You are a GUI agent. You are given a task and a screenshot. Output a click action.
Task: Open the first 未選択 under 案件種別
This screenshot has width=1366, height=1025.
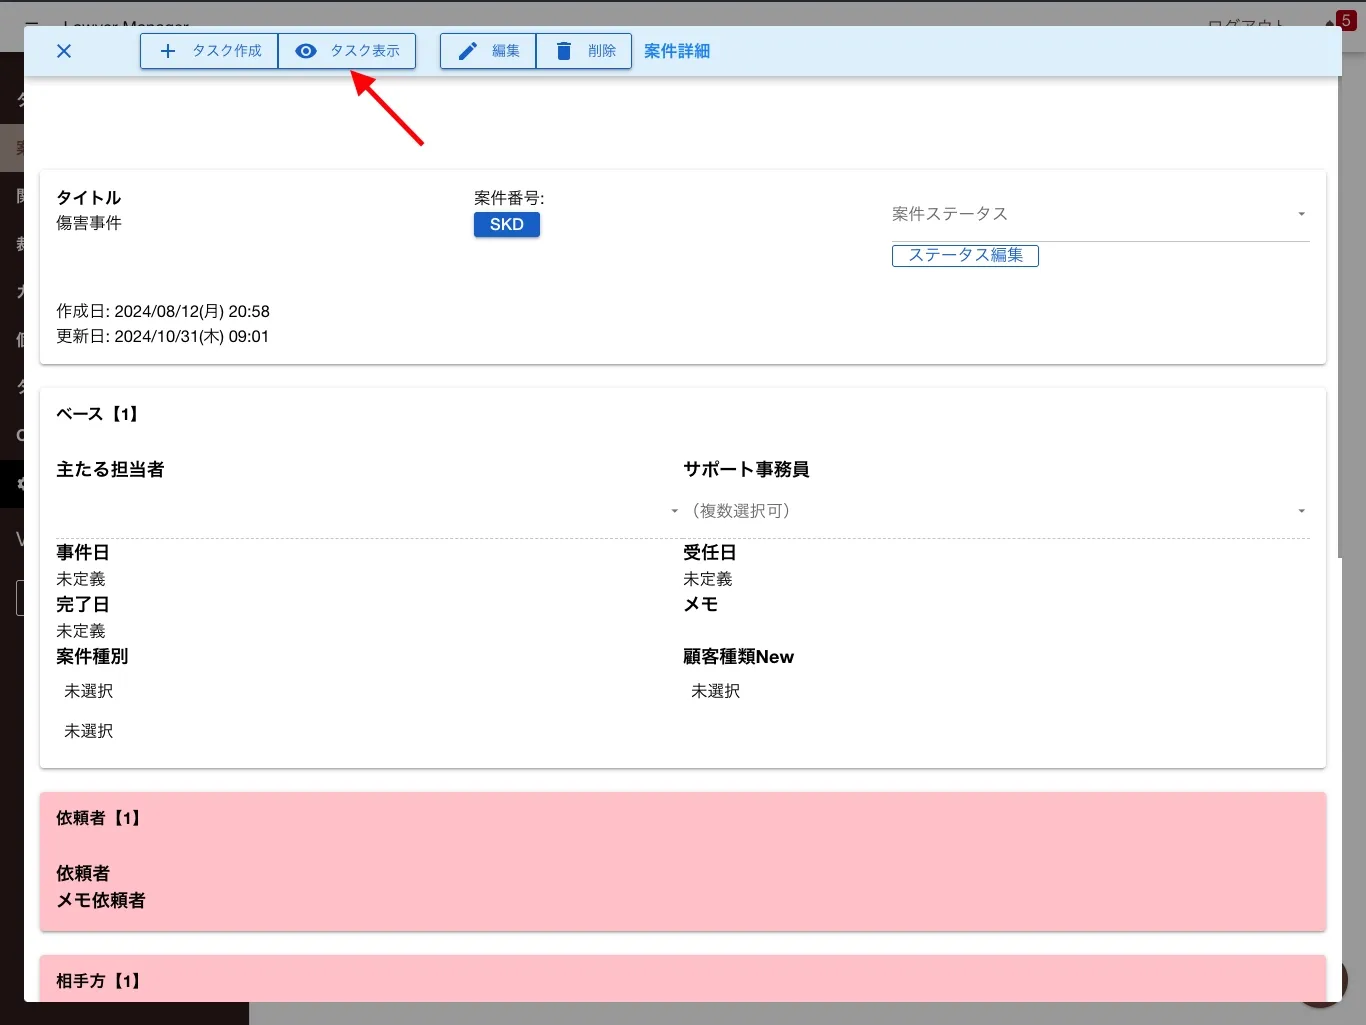tap(89, 691)
